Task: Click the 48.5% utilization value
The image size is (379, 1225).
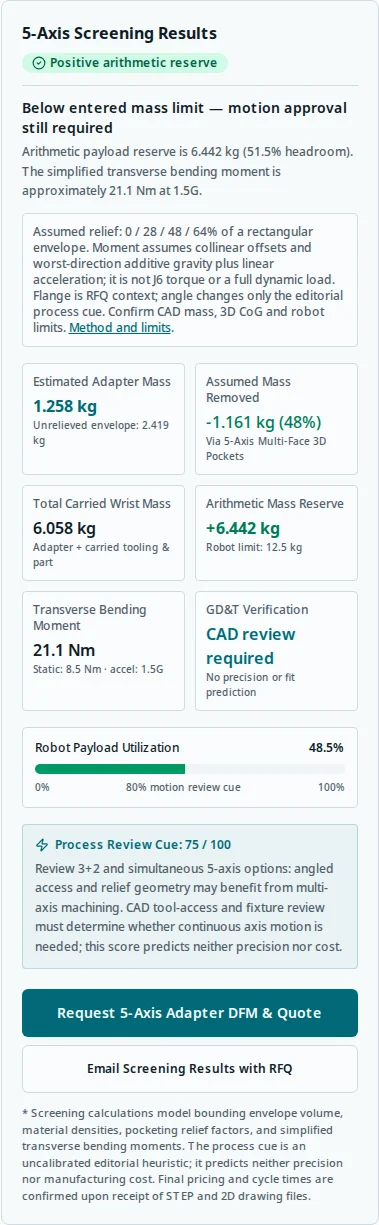Action: [x=326, y=747]
